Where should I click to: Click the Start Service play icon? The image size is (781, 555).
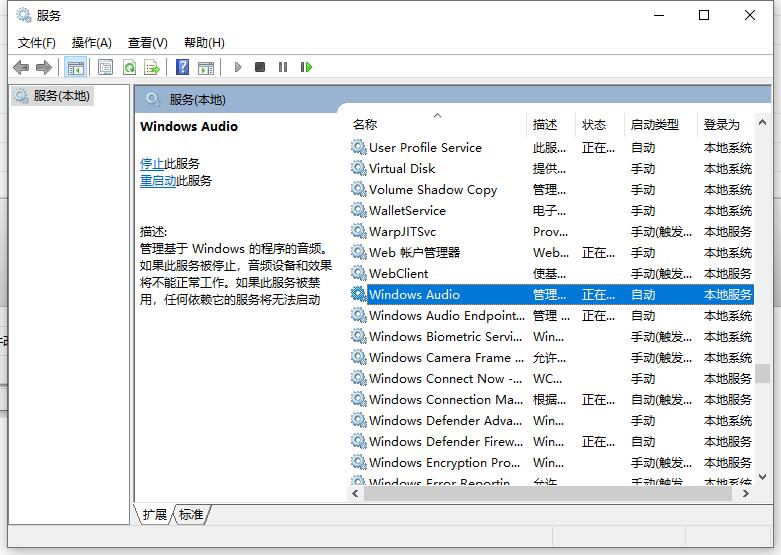click(x=238, y=67)
